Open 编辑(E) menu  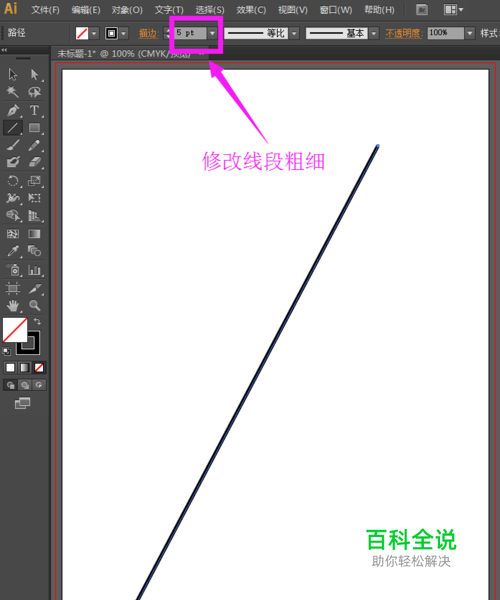pos(86,10)
